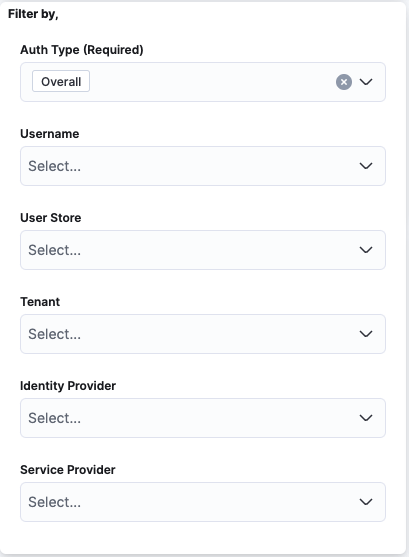The width and height of the screenshot is (409, 557).
Task: Click the Identity Provider field label
Action: (68, 385)
